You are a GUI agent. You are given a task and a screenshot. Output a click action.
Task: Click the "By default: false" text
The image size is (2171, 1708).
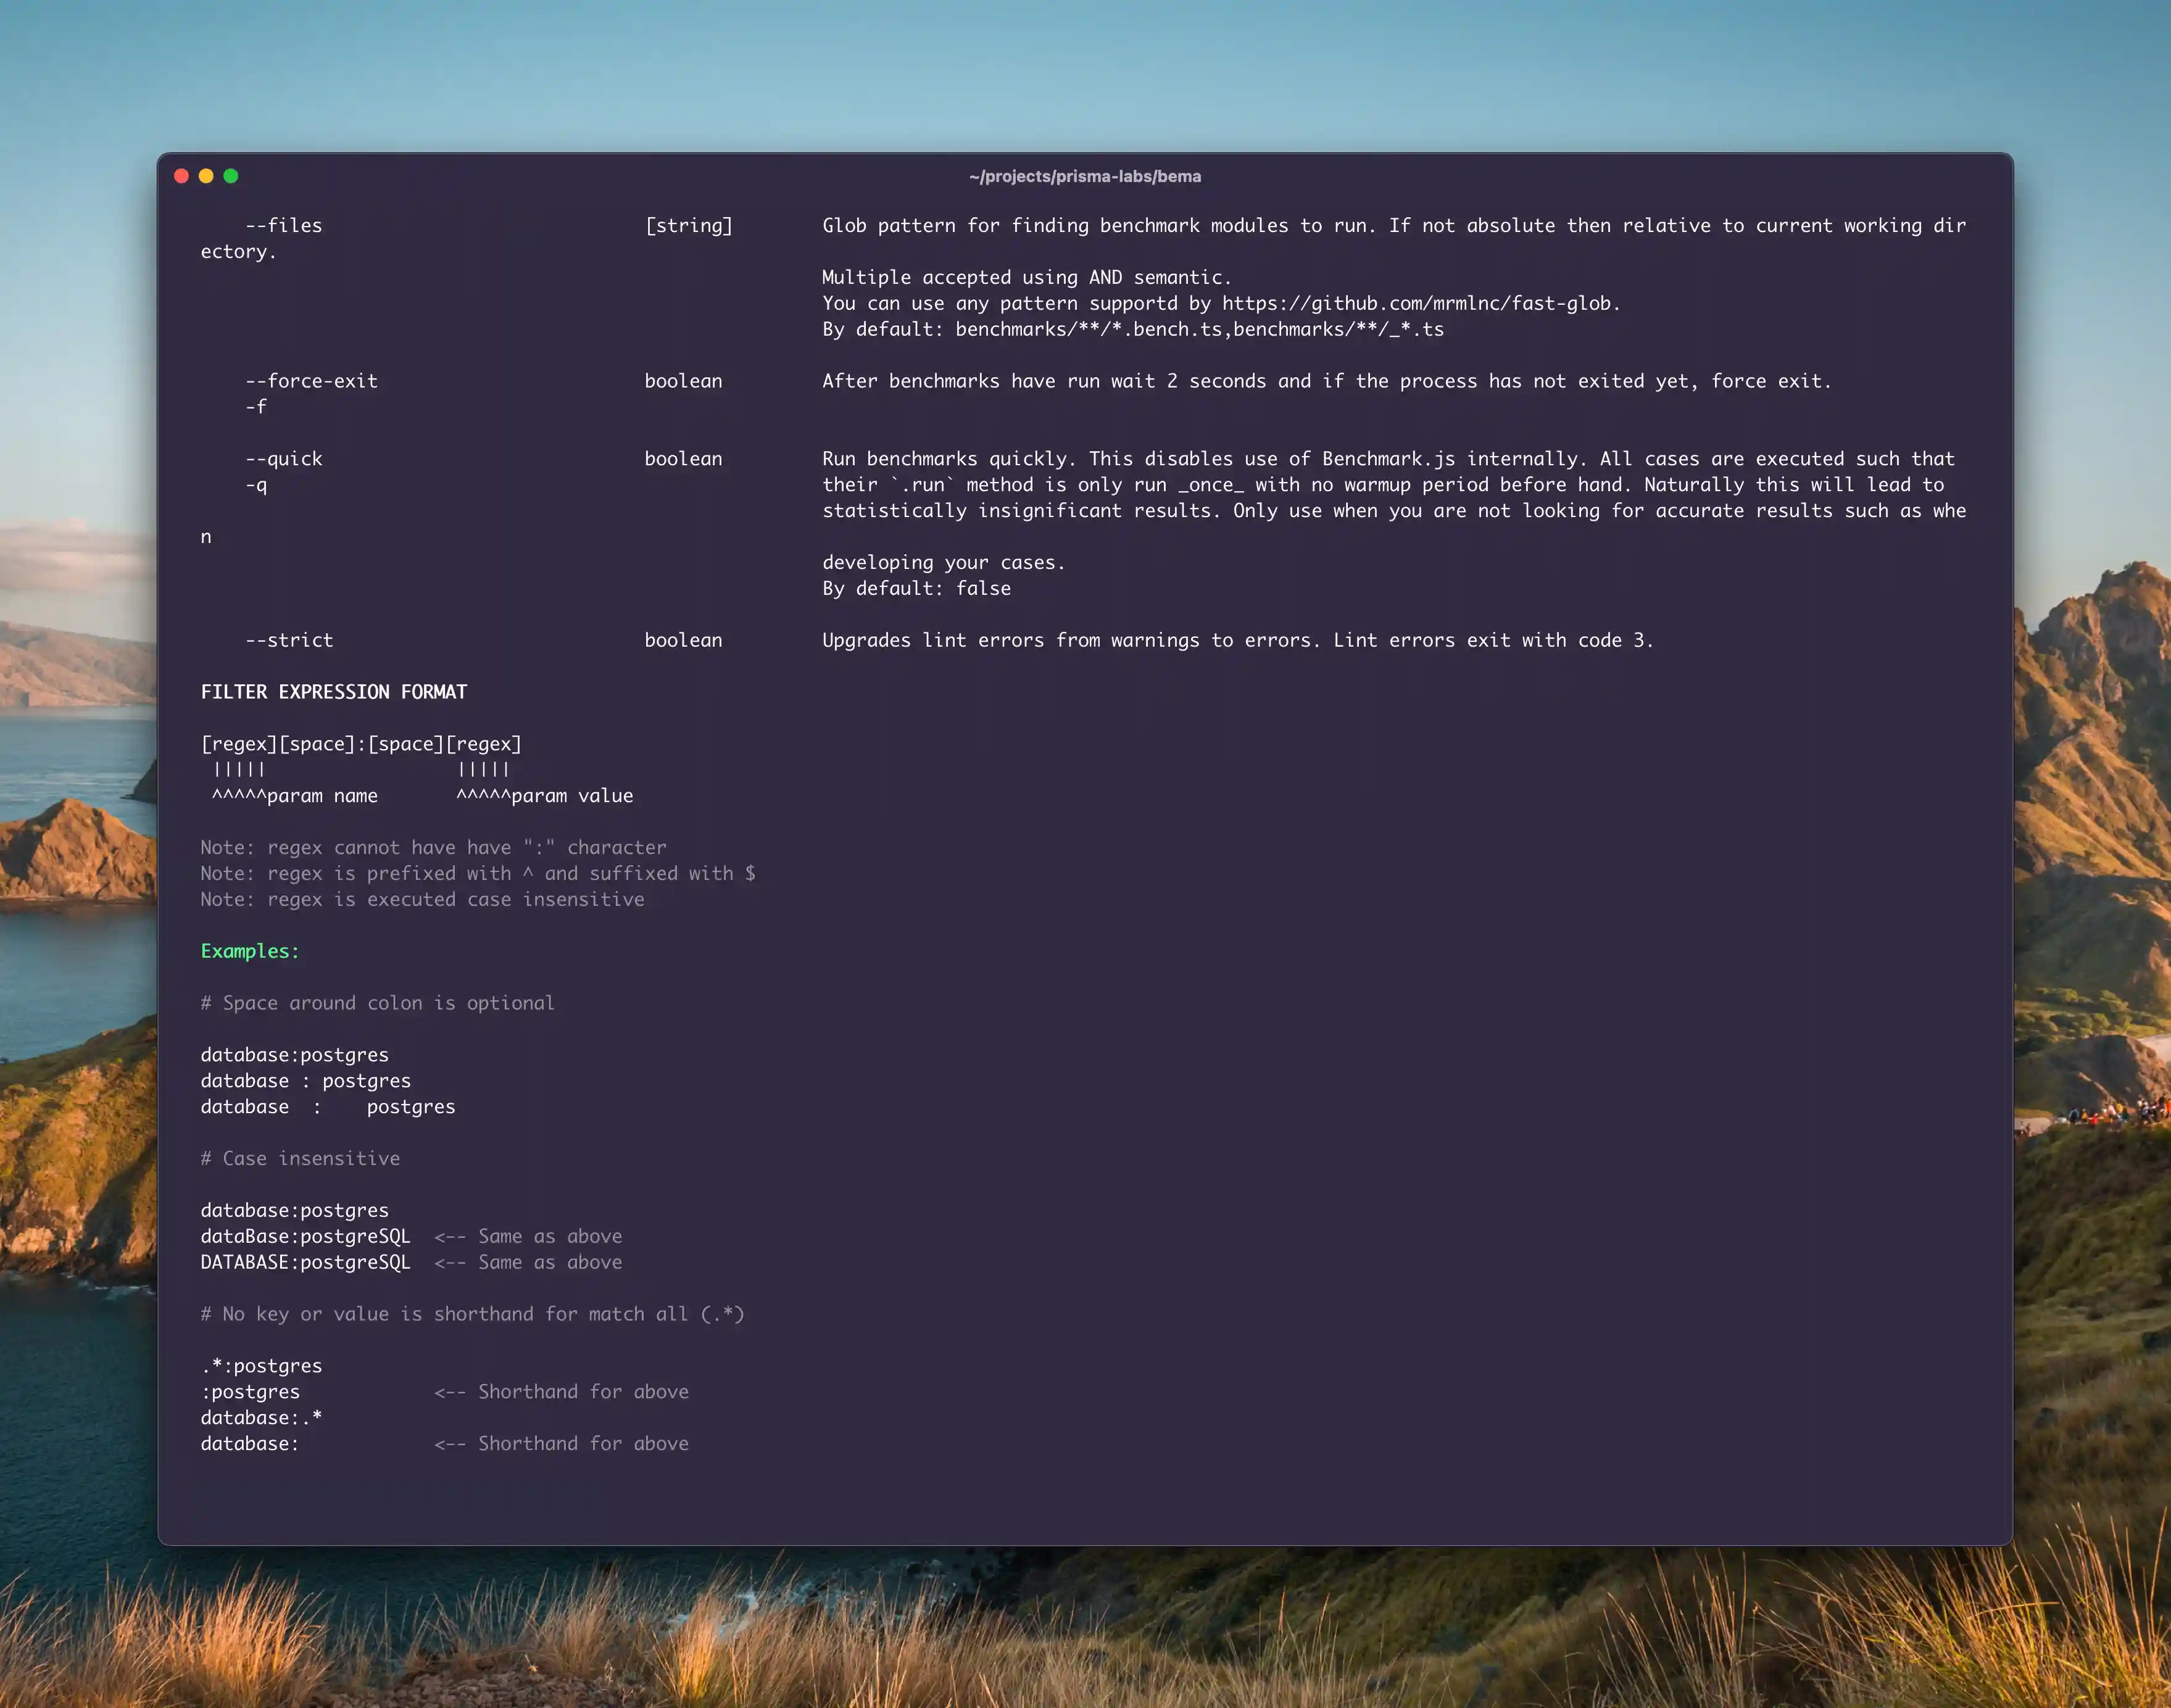[916, 588]
